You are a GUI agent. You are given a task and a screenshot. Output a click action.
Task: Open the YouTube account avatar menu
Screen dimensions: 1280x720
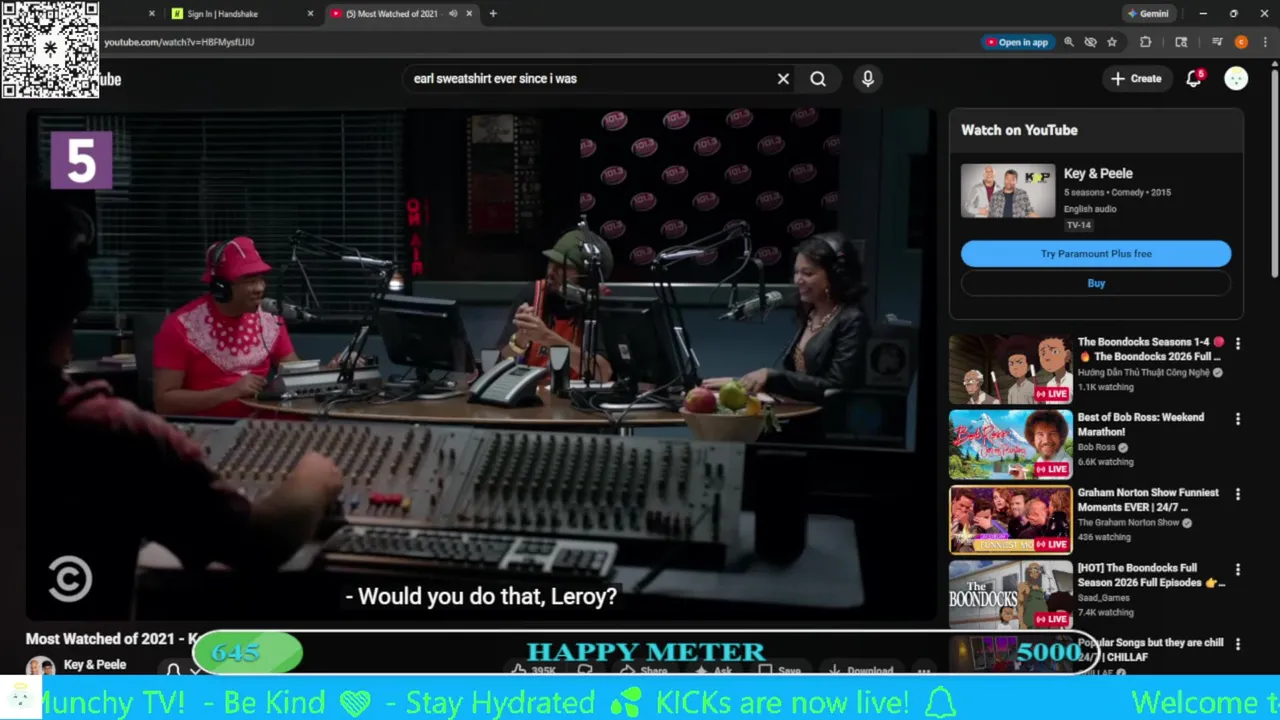tap(1236, 79)
